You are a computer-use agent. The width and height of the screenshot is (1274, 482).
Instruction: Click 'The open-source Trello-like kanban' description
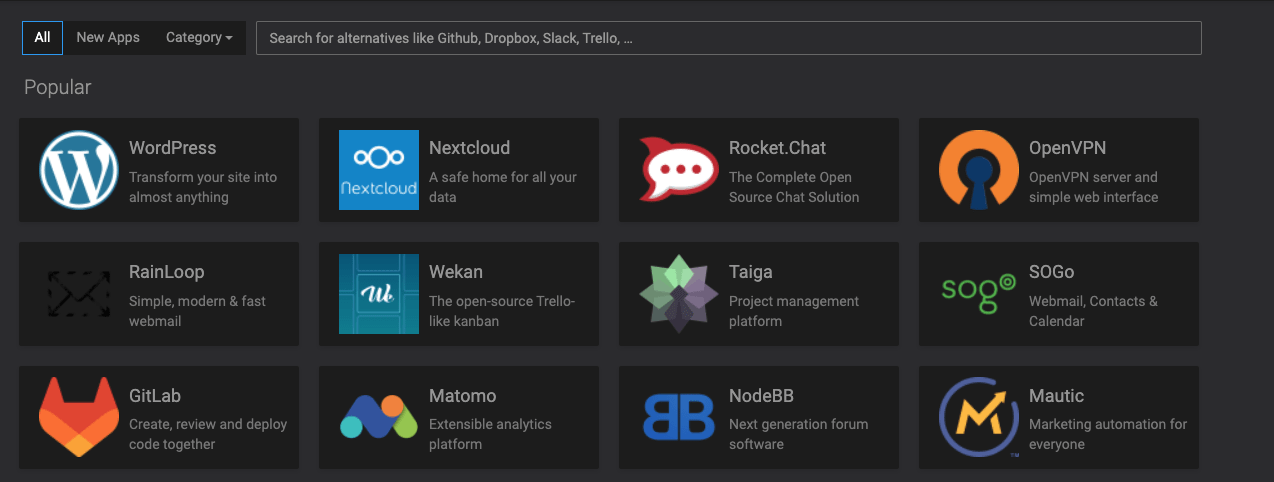(x=502, y=311)
